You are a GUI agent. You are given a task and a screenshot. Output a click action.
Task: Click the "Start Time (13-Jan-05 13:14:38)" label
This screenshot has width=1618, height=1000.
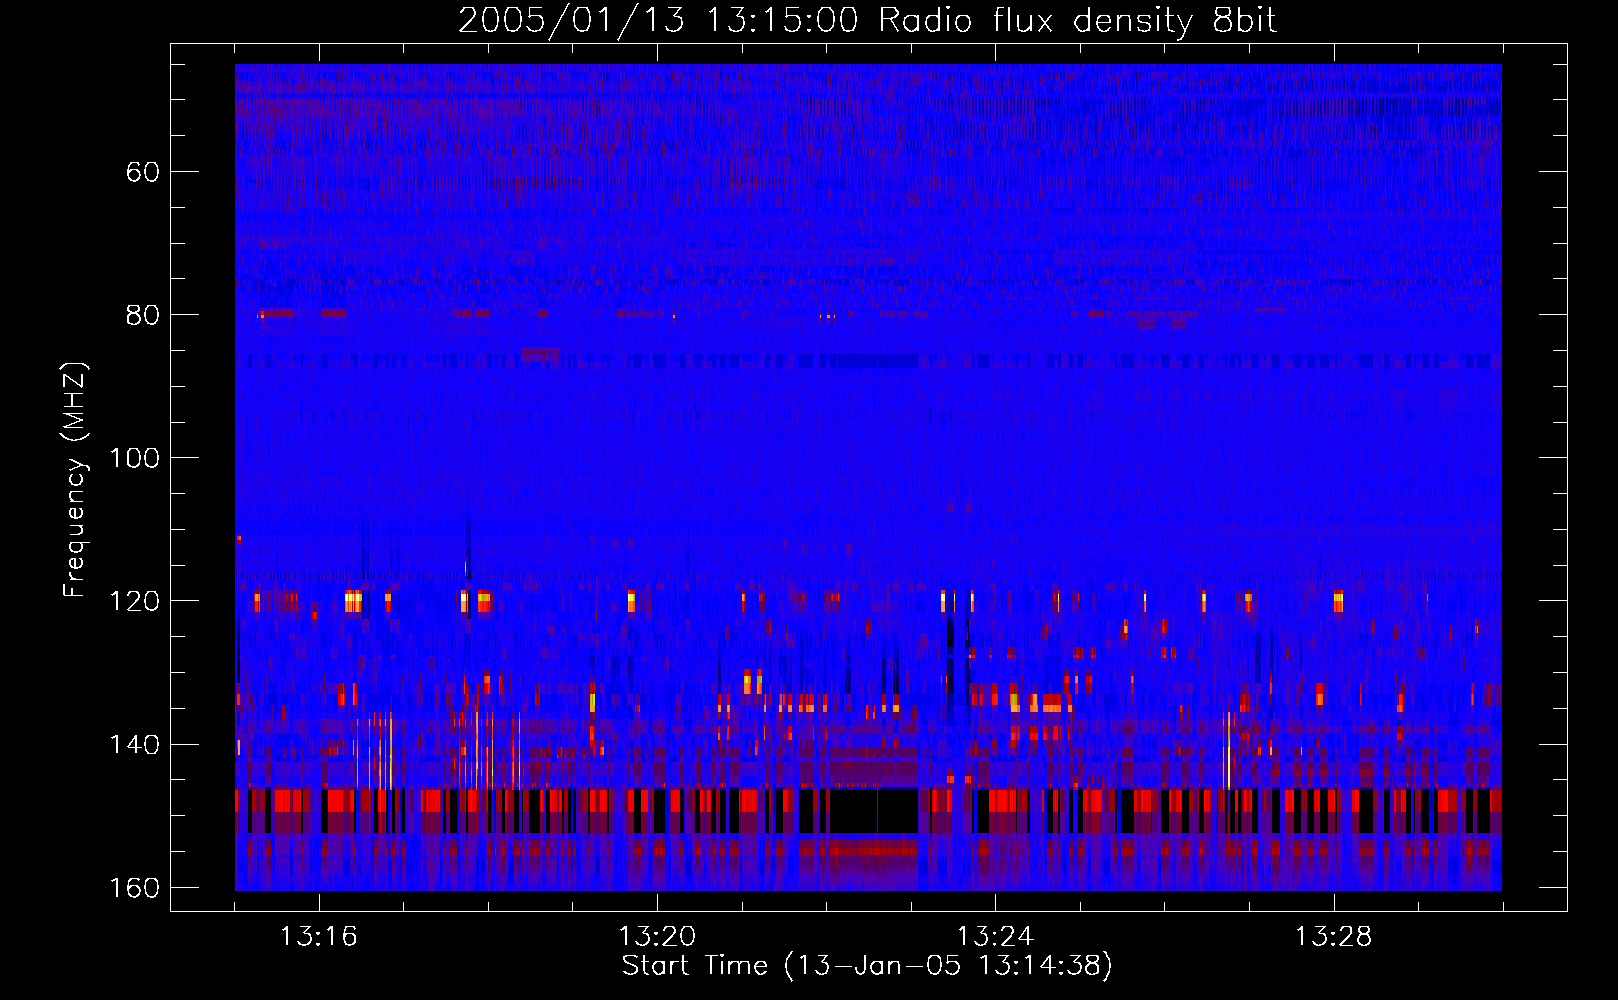[x=867, y=966]
